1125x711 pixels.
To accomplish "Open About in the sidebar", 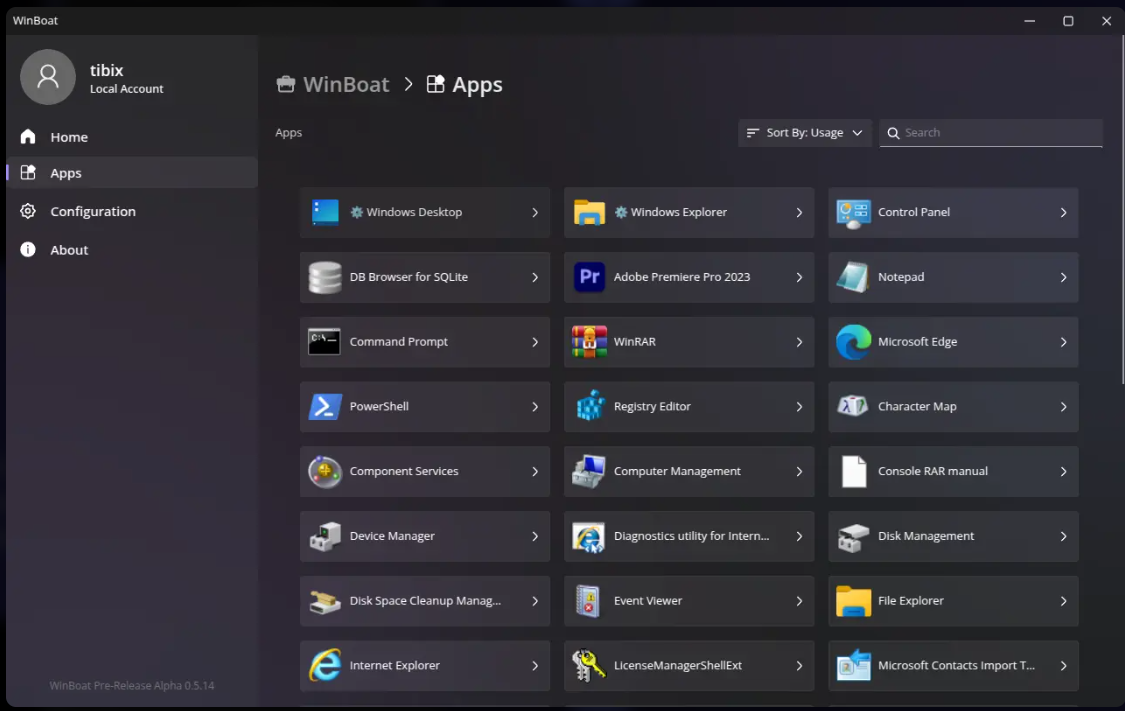I will 132,250.
